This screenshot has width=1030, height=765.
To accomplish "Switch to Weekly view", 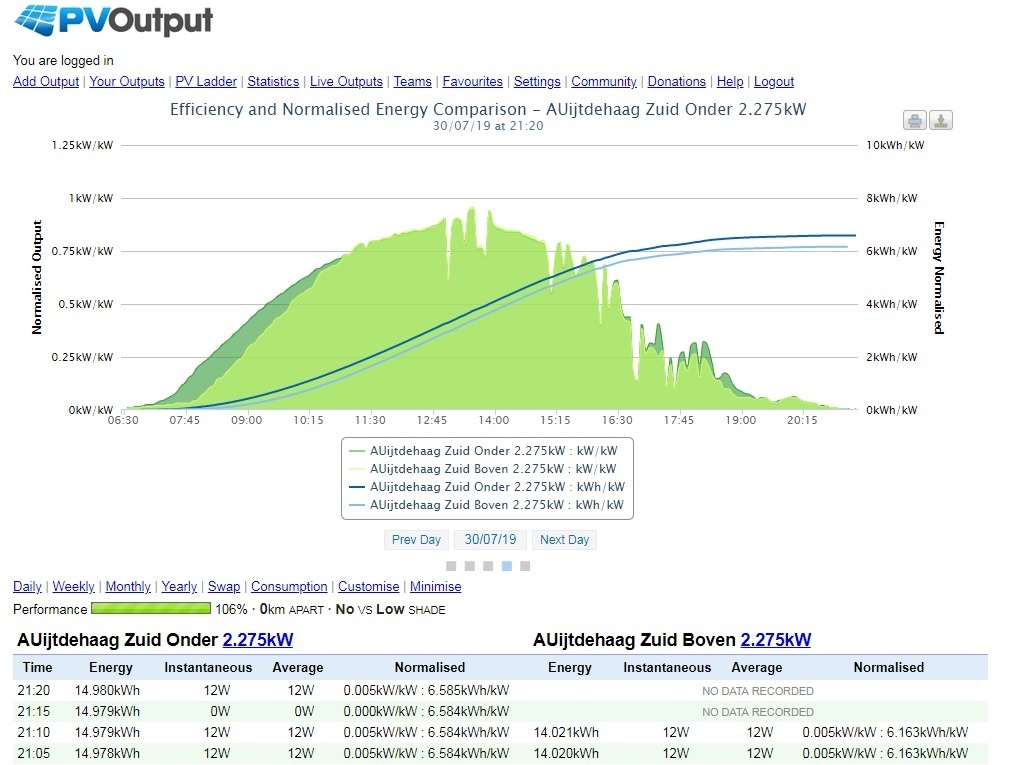I will (x=74, y=586).
